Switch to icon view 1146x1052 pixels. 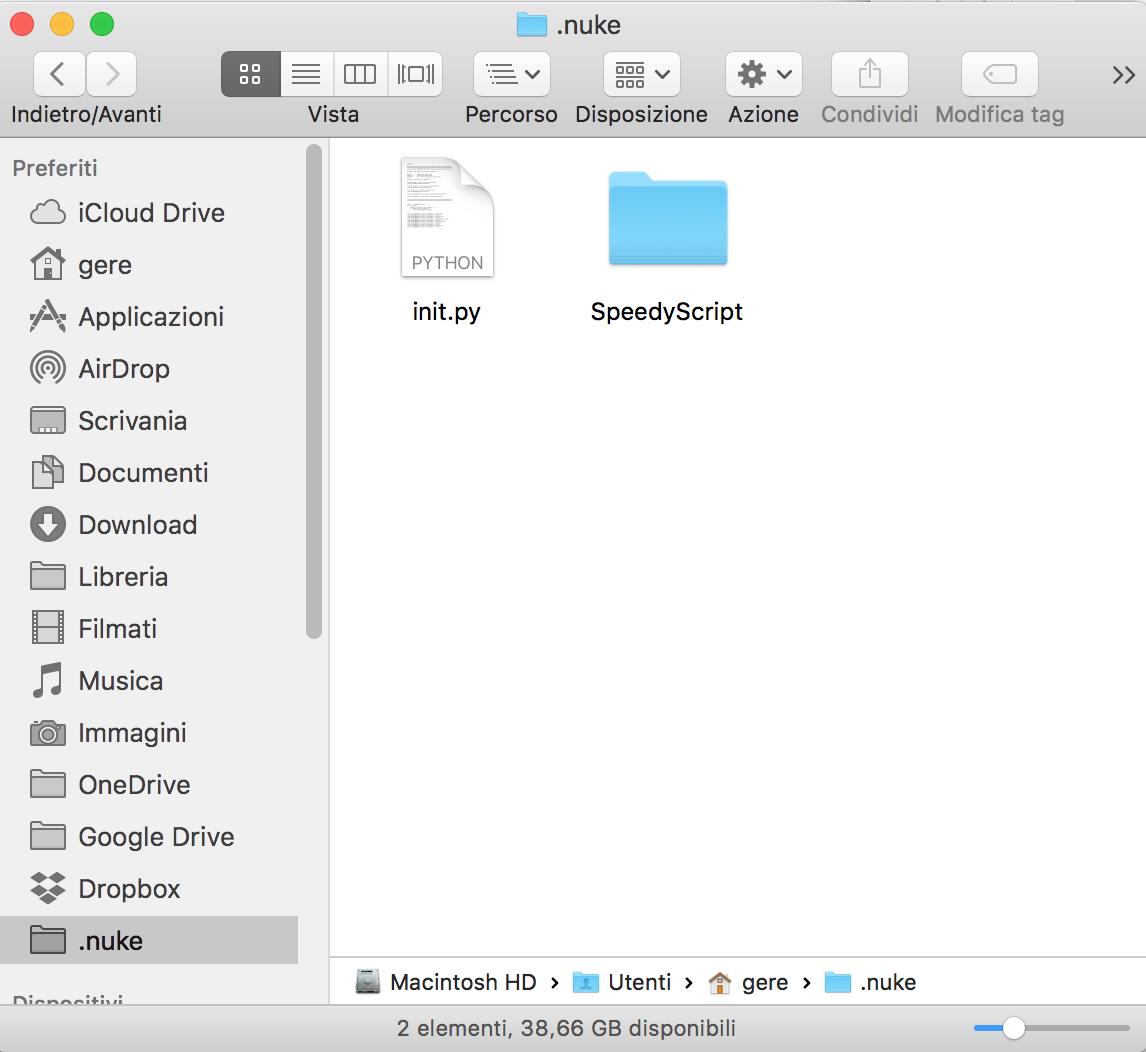pyautogui.click(x=251, y=74)
